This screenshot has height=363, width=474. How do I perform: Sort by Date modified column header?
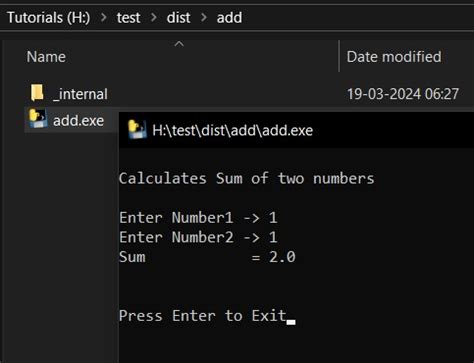click(x=394, y=57)
